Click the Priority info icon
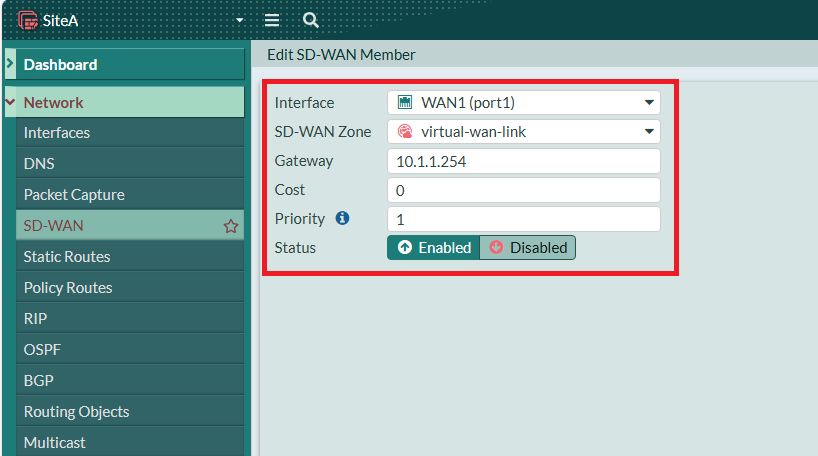818x456 pixels. click(342, 218)
